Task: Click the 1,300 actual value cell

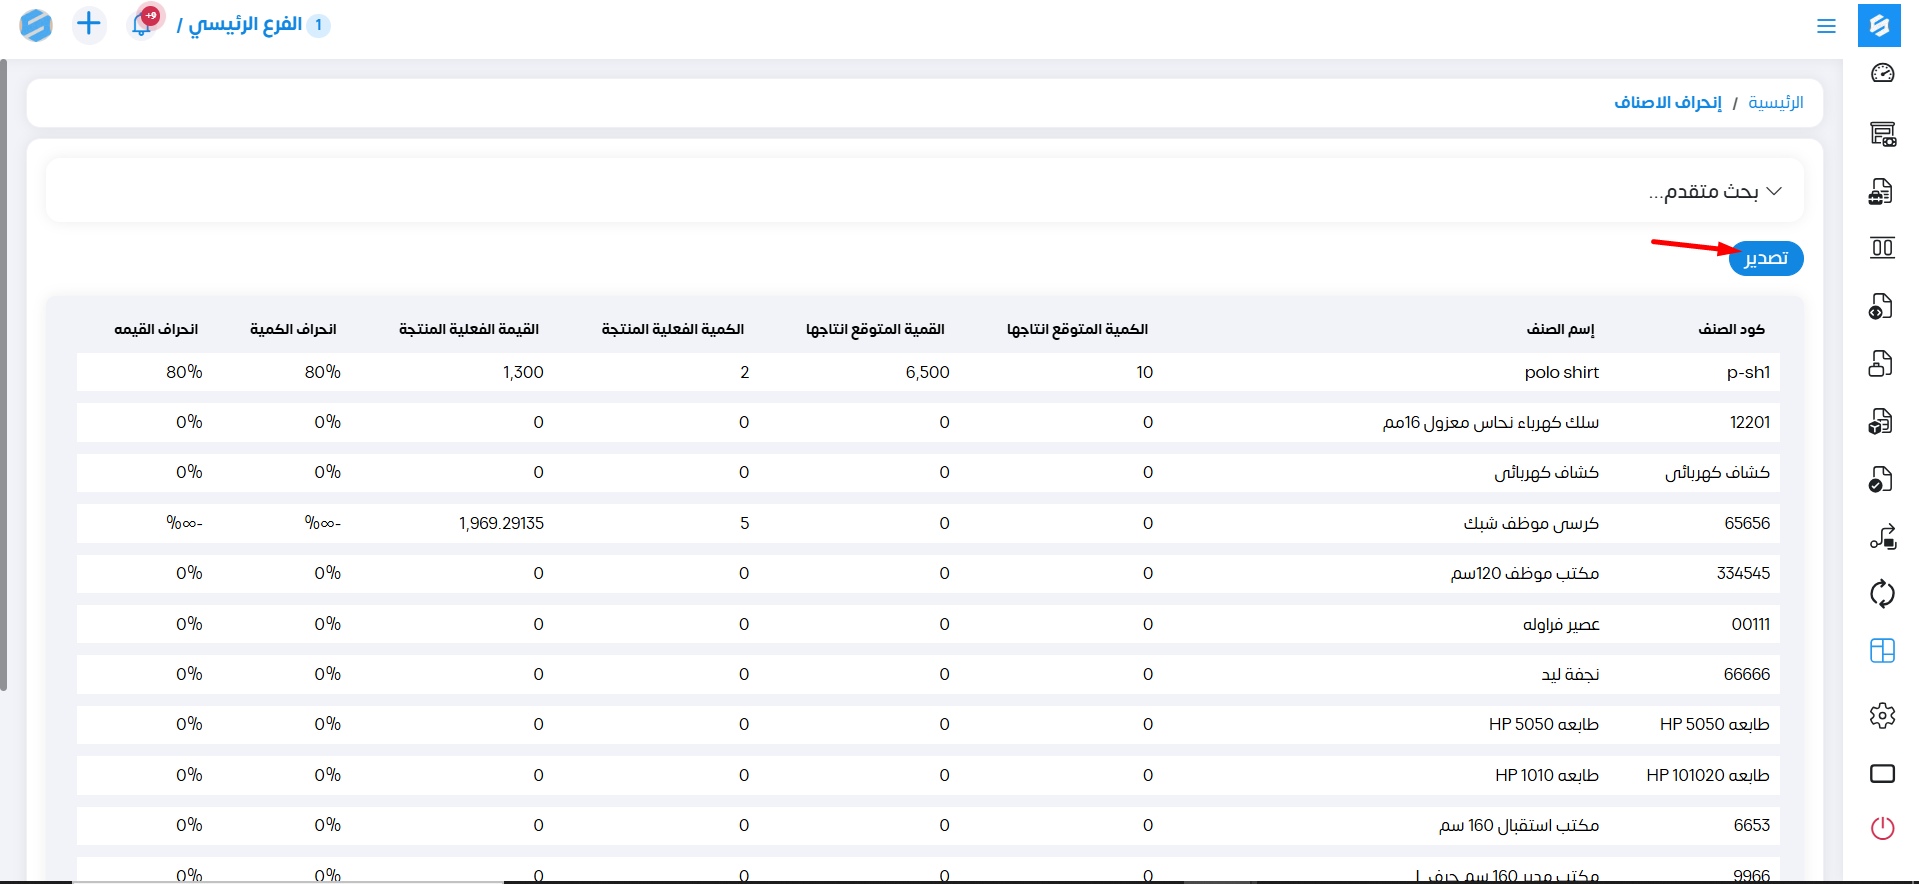Action: [x=523, y=372]
